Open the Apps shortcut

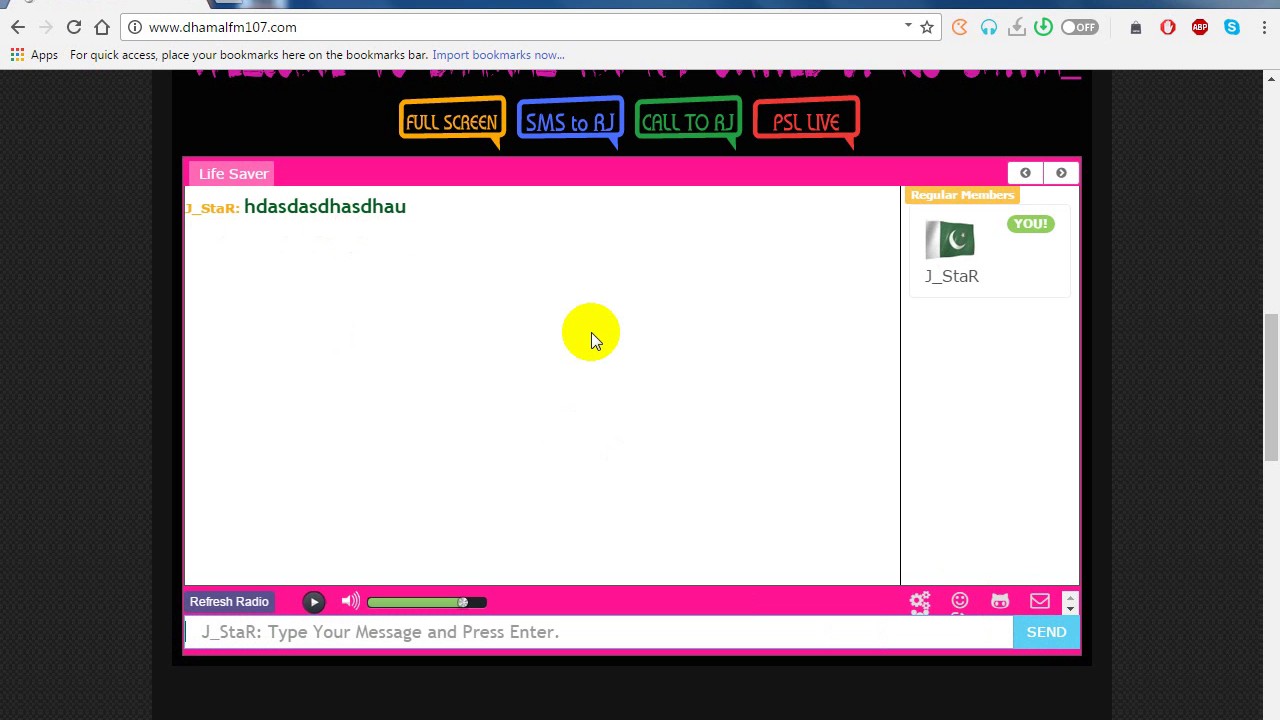point(34,55)
